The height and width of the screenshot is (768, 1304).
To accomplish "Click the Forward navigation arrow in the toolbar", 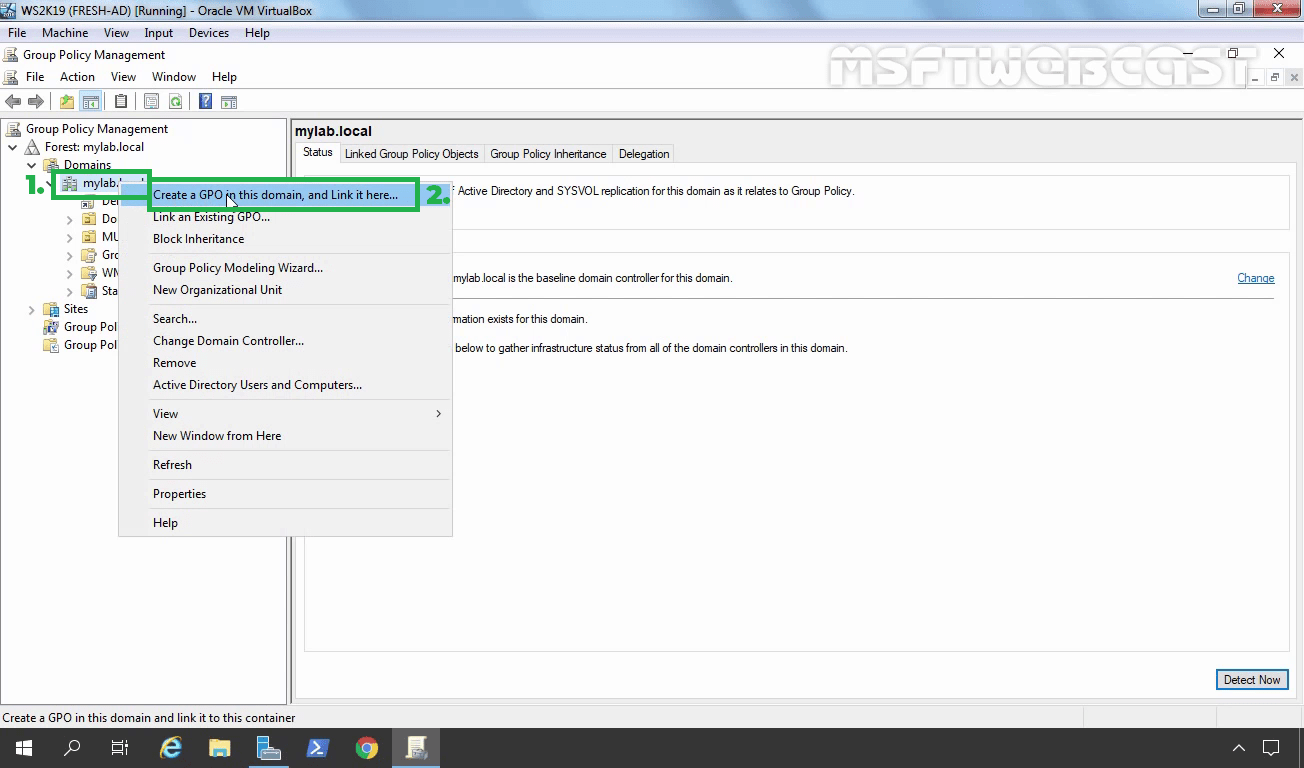I will 37,100.
